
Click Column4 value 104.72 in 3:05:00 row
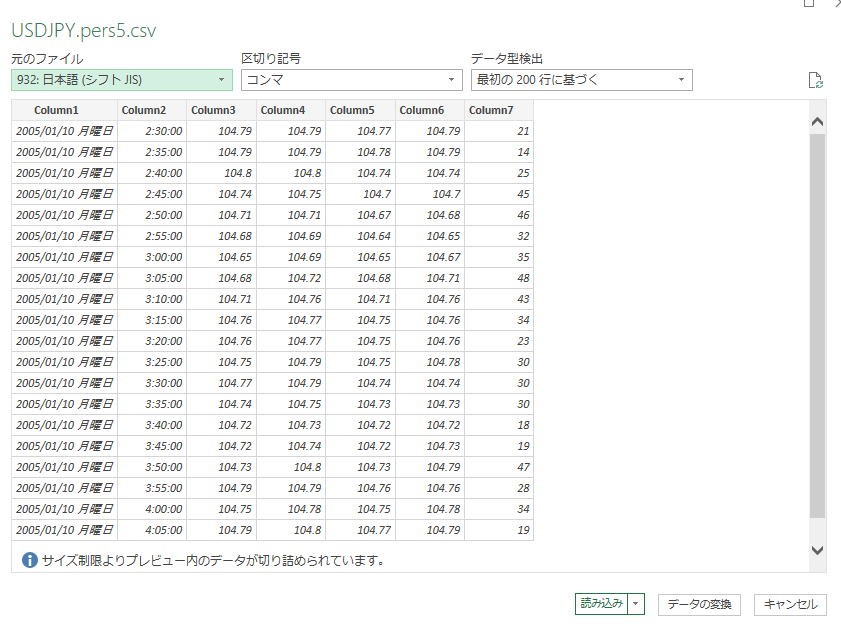coord(291,278)
